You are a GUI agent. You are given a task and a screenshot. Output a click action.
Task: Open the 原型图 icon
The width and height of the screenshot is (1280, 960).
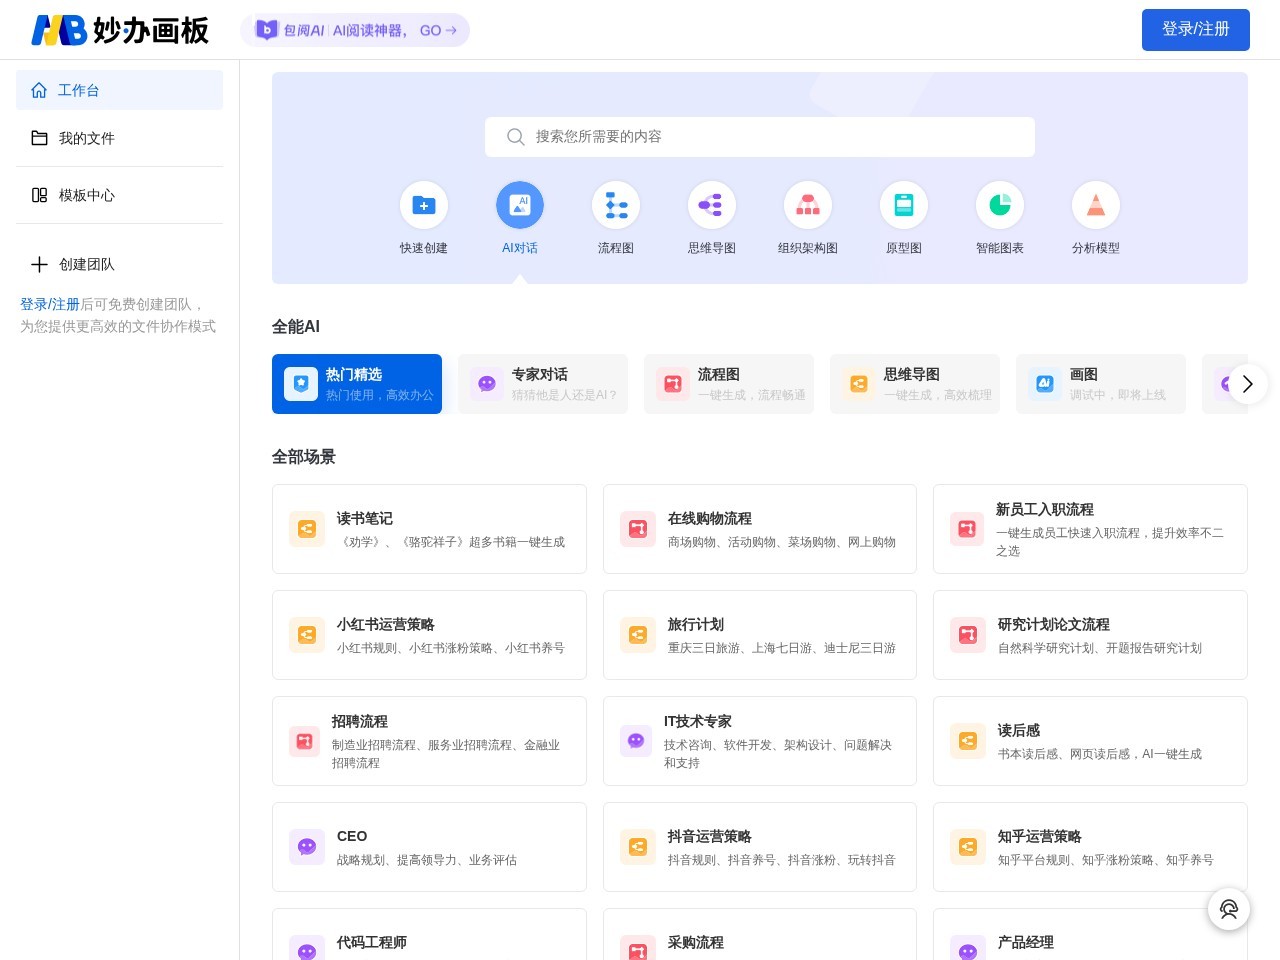click(x=904, y=205)
